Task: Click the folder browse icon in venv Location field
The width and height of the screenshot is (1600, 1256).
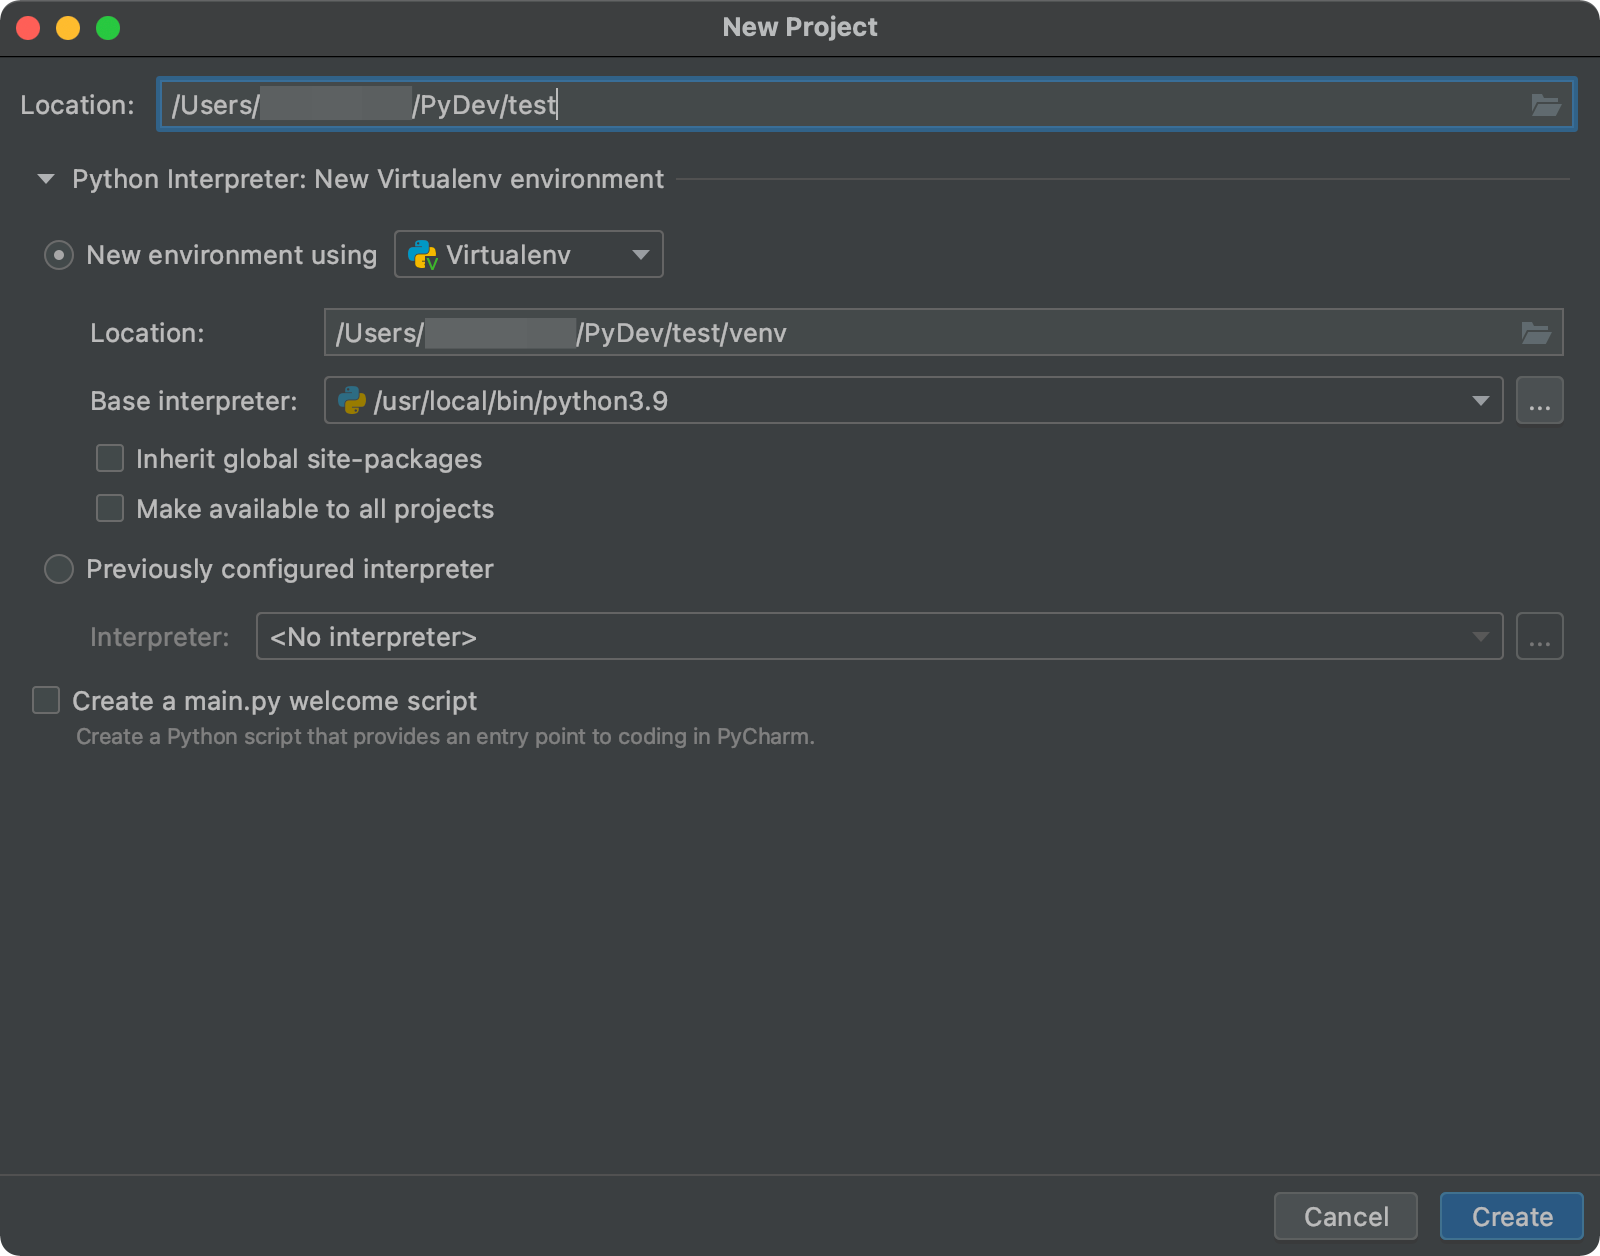Action: 1536,333
